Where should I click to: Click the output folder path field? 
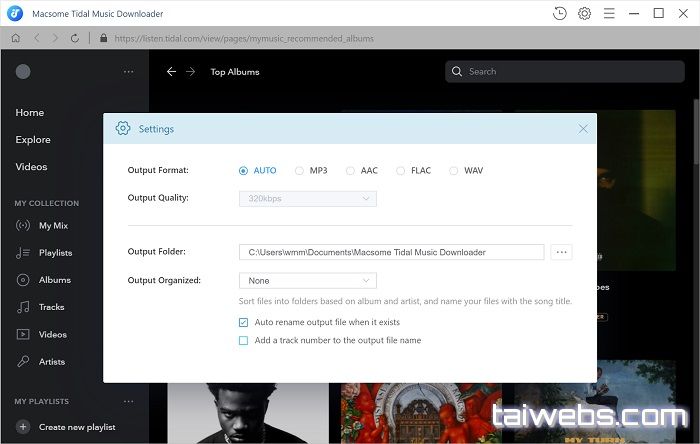tap(391, 252)
